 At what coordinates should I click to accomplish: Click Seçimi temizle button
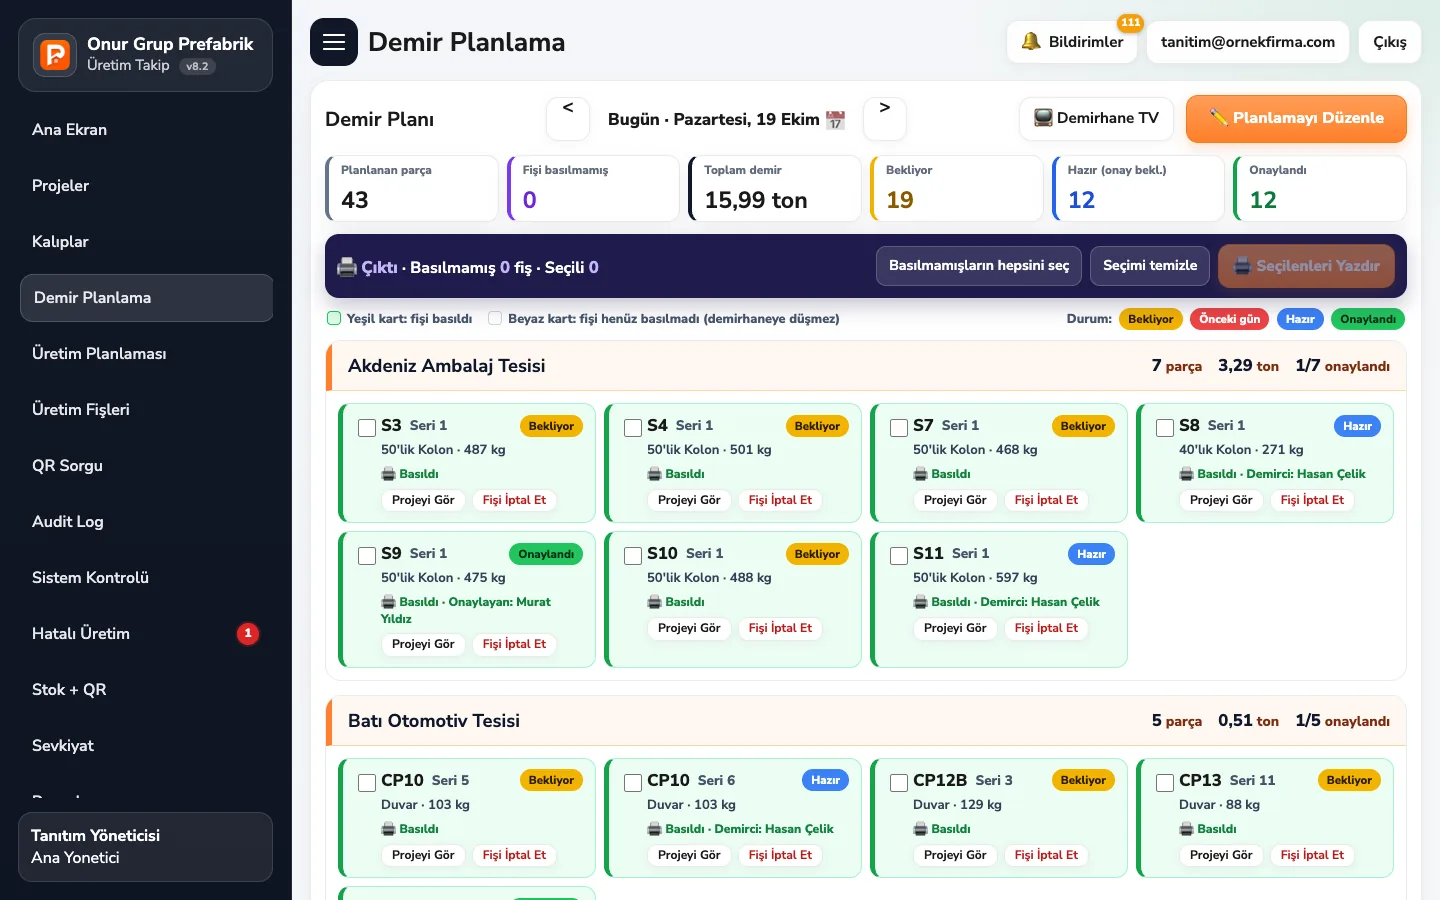pos(1150,266)
